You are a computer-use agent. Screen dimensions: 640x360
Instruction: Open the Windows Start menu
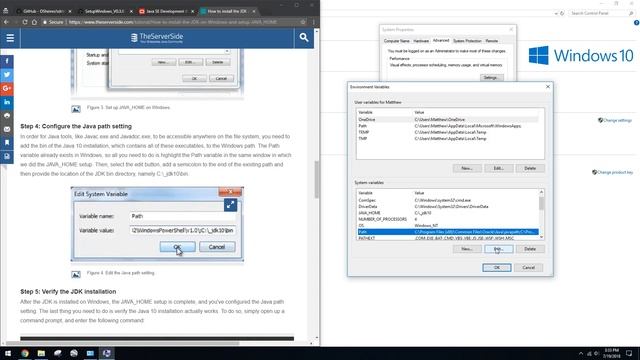(8, 353)
